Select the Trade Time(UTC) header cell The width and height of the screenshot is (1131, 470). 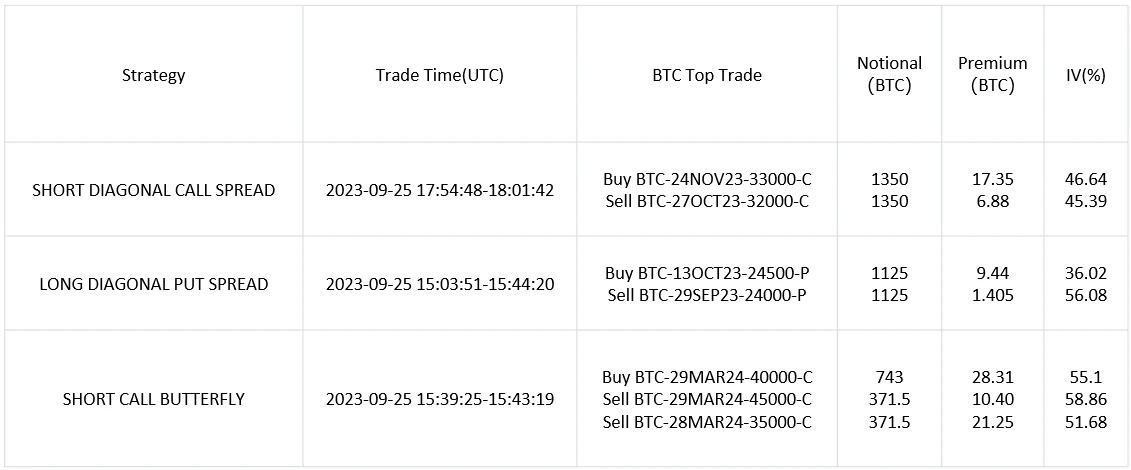[x=439, y=75]
